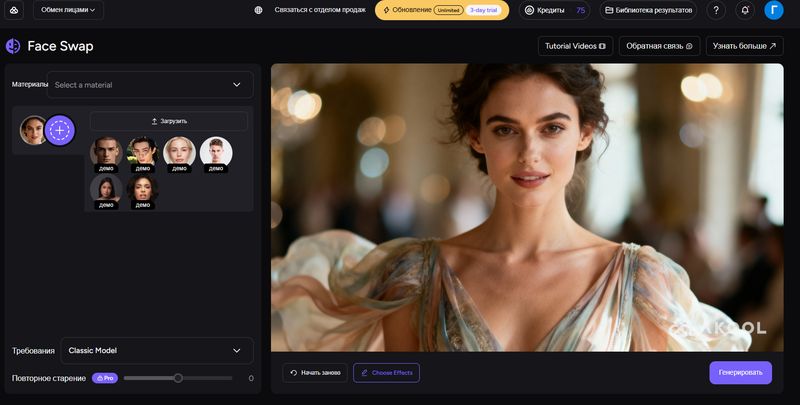Open the user profile avatar
The height and width of the screenshot is (405, 800).
point(774,10)
